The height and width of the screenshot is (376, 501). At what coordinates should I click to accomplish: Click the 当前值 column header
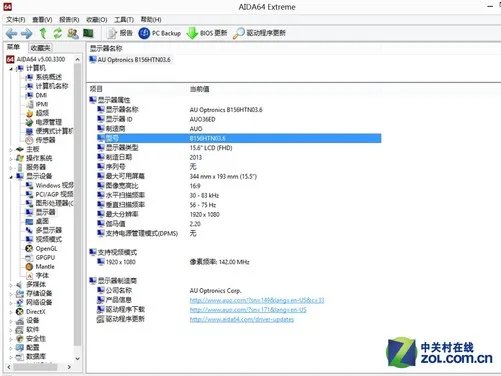(x=199, y=89)
